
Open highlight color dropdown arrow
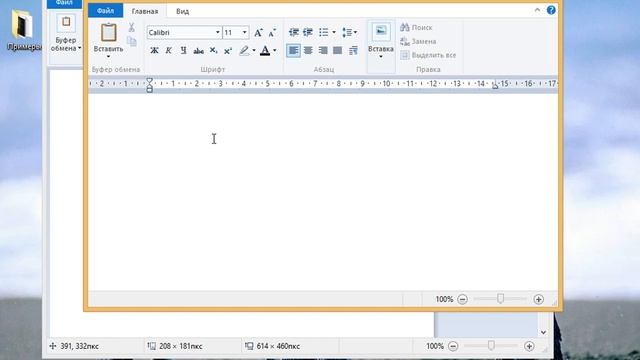(254, 51)
